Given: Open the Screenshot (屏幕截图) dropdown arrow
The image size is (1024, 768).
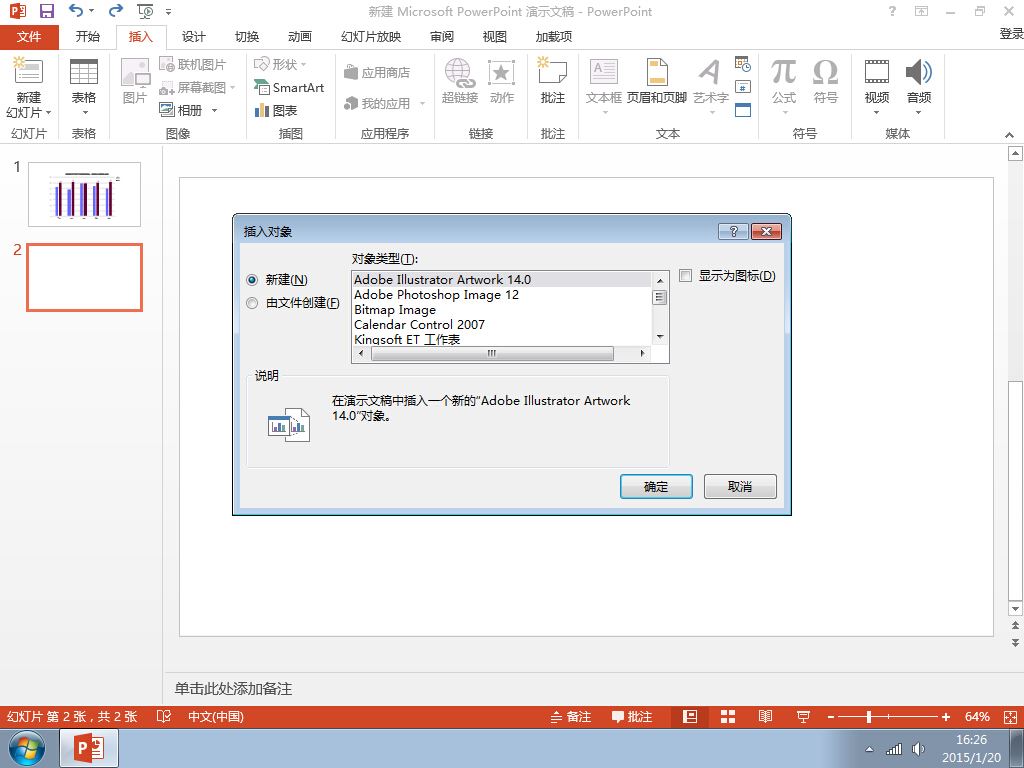Looking at the screenshot, I should [x=232, y=88].
